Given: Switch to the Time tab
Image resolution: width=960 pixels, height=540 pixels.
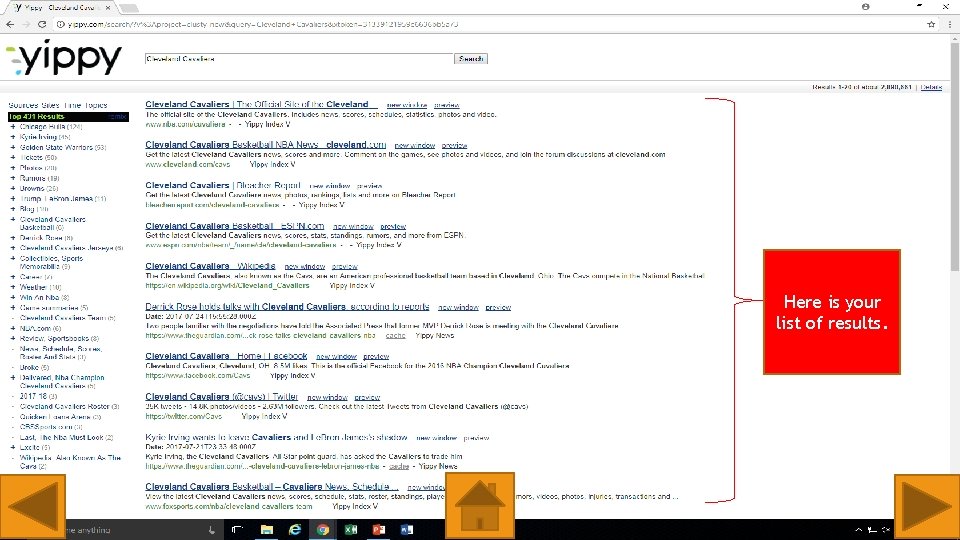Looking at the screenshot, I should coord(72,105).
